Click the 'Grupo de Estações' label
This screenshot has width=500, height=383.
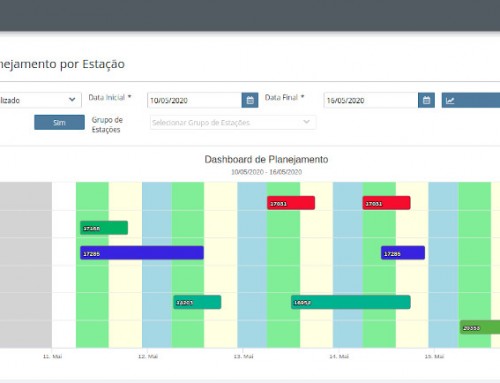(x=107, y=125)
